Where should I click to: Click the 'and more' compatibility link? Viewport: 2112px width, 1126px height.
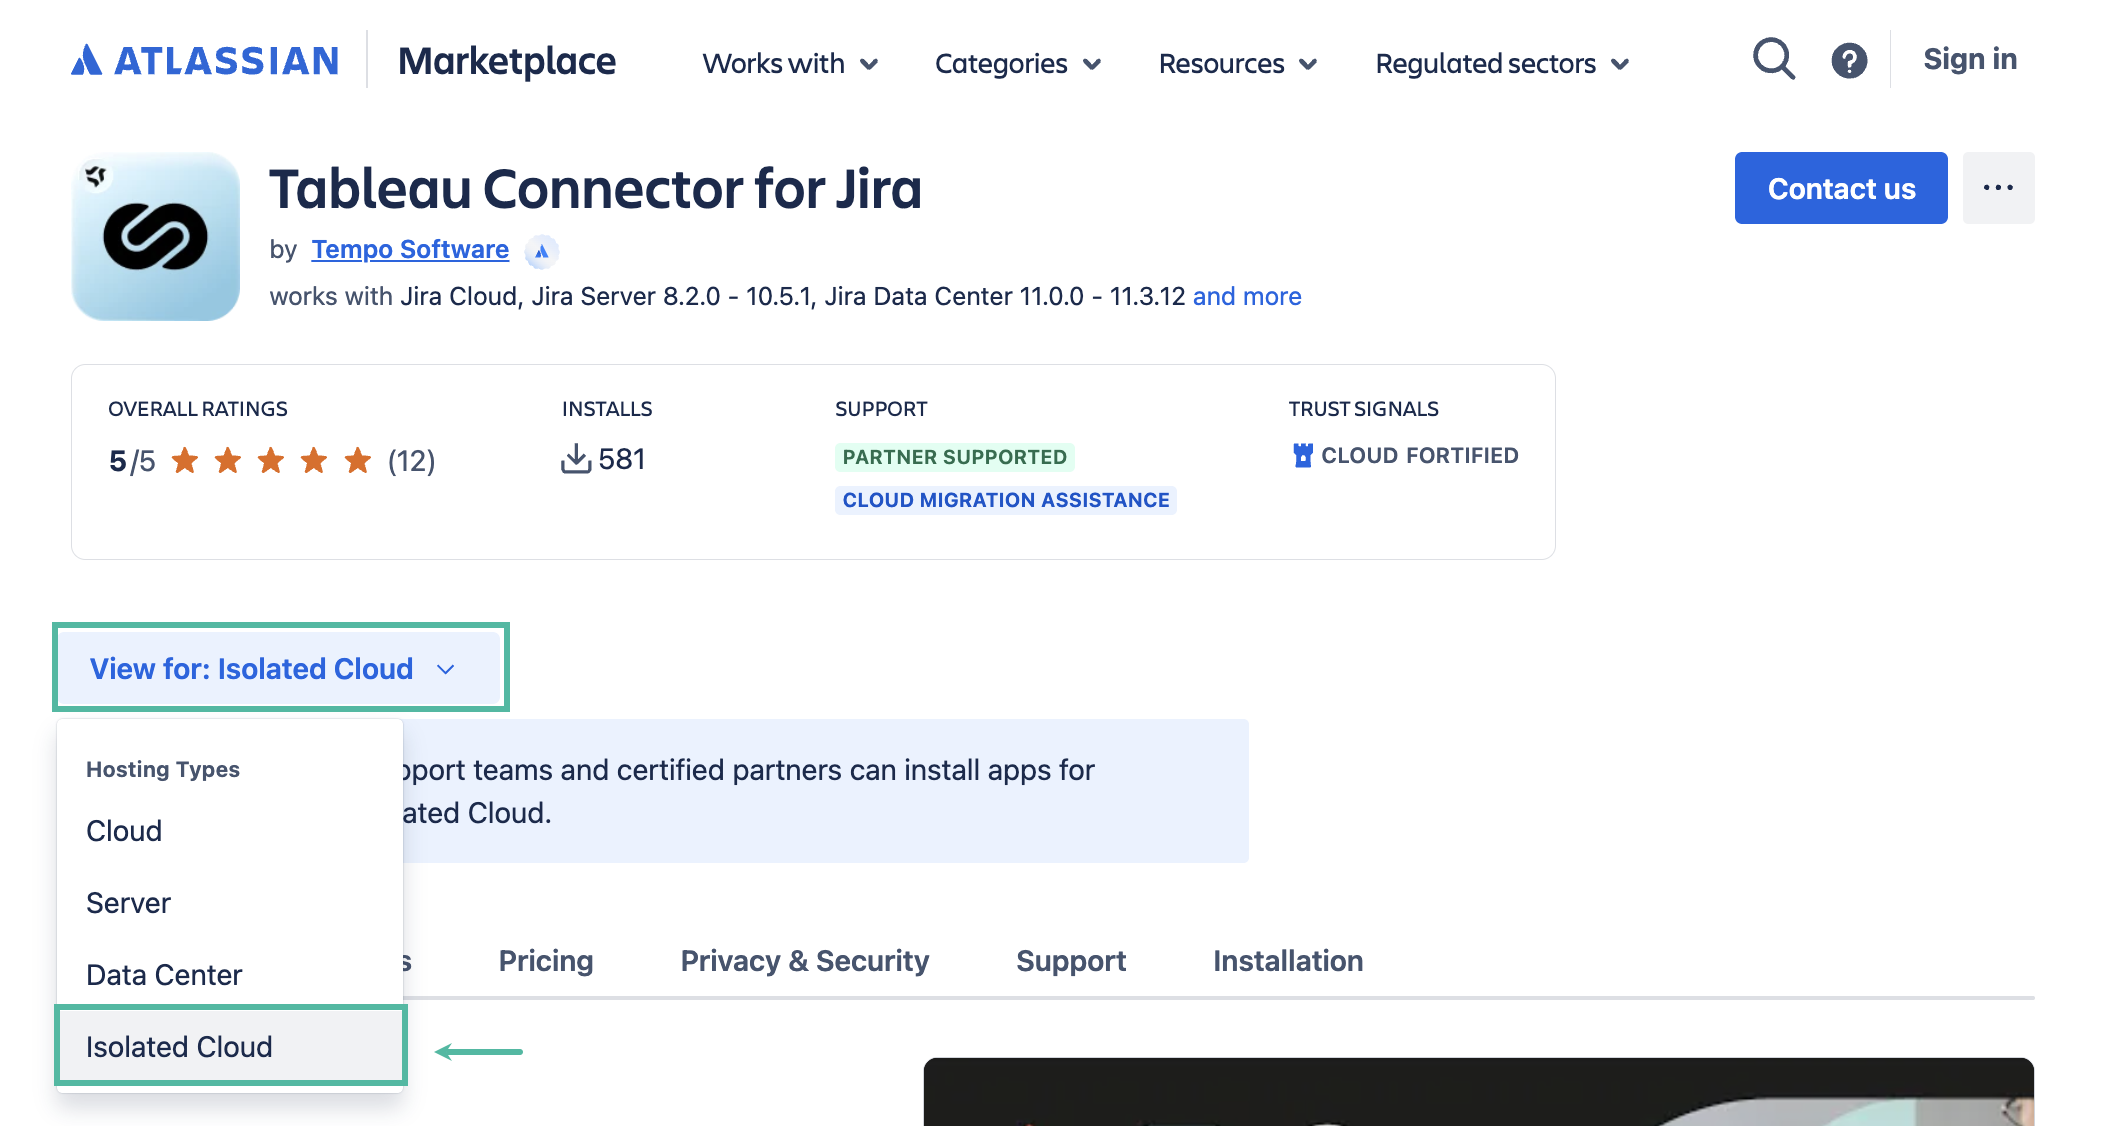point(1247,297)
